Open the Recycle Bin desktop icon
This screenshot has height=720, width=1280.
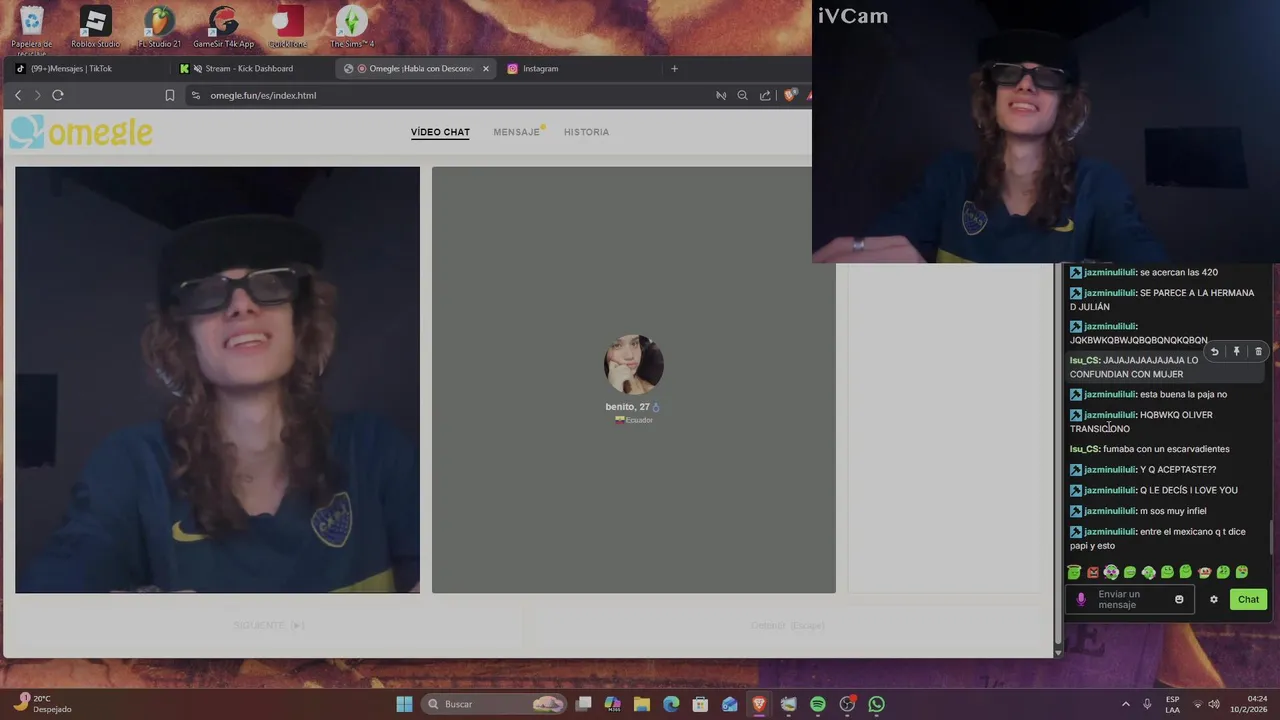coord(32,28)
